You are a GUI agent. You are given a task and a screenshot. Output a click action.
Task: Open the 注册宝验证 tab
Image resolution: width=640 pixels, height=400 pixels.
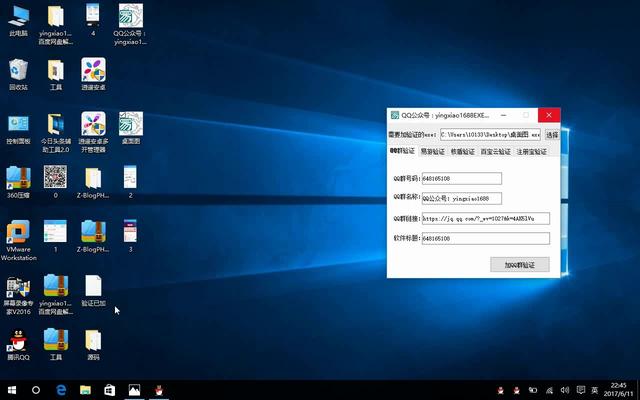[x=531, y=152]
